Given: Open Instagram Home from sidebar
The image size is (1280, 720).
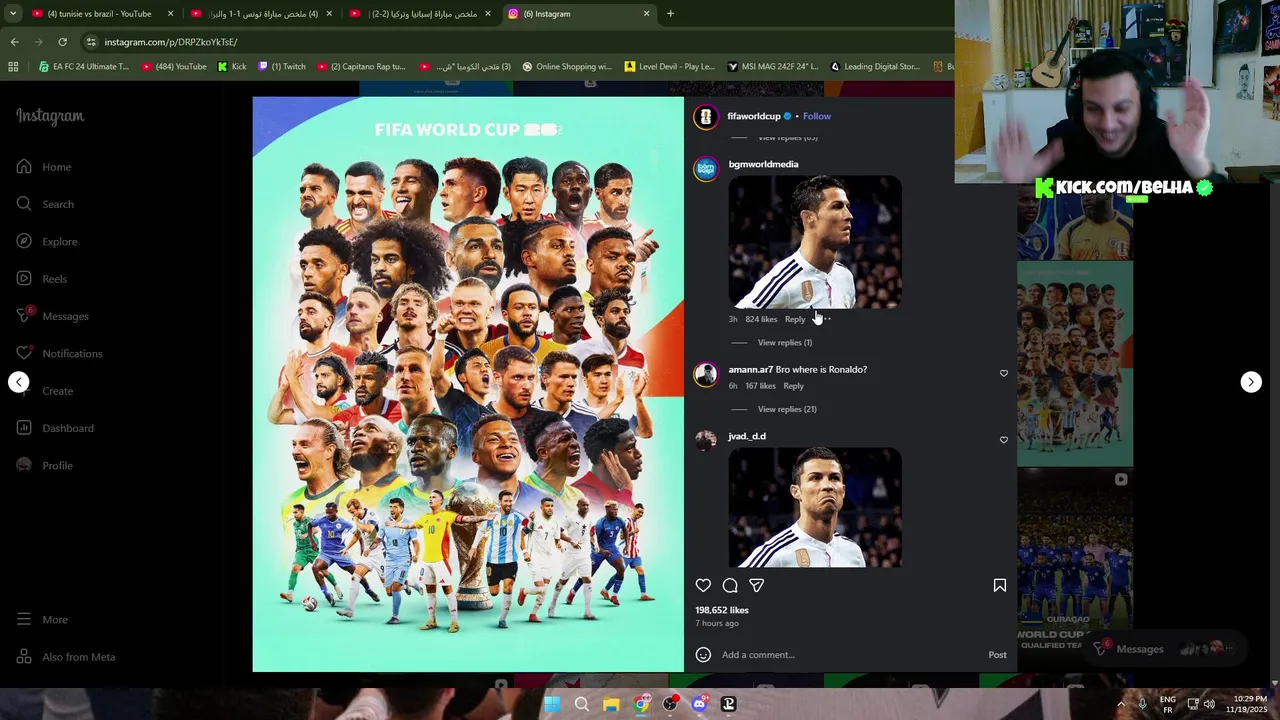Looking at the screenshot, I should [45, 167].
